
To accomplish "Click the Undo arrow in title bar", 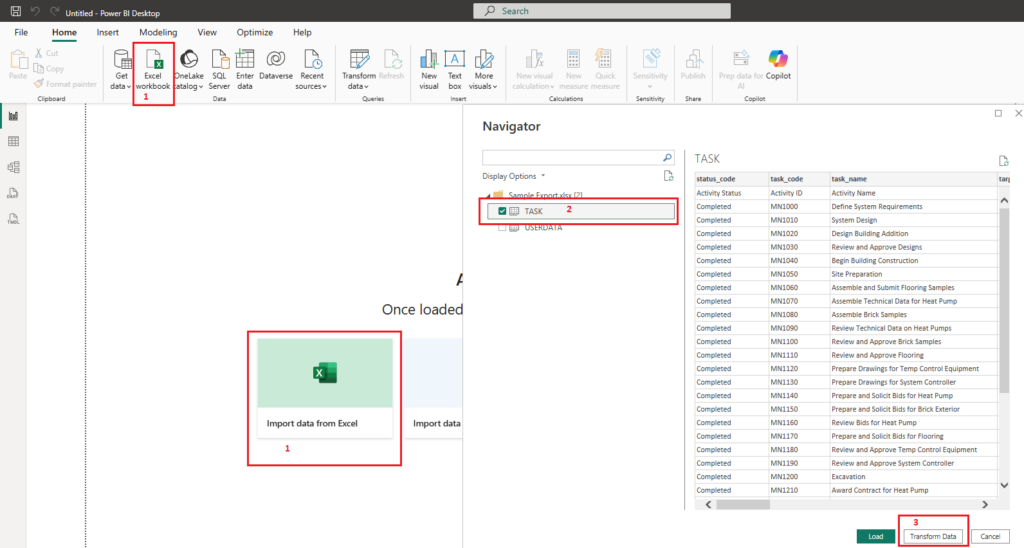I will coord(35,11).
